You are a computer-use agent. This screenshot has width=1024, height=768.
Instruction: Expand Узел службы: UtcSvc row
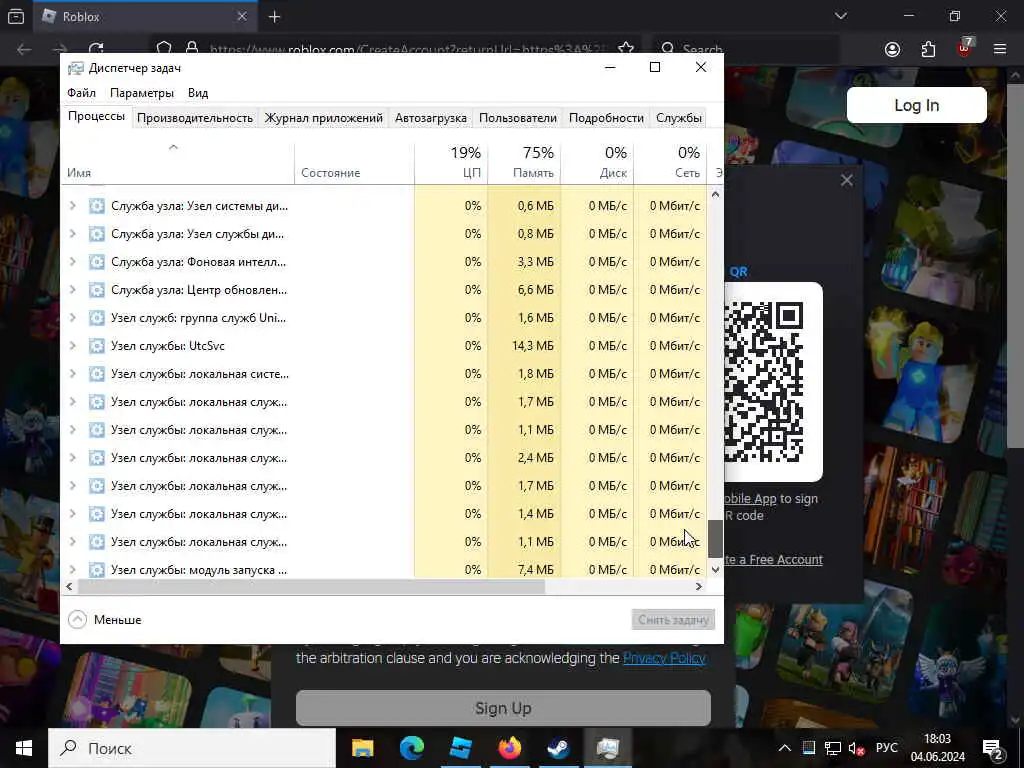72,345
